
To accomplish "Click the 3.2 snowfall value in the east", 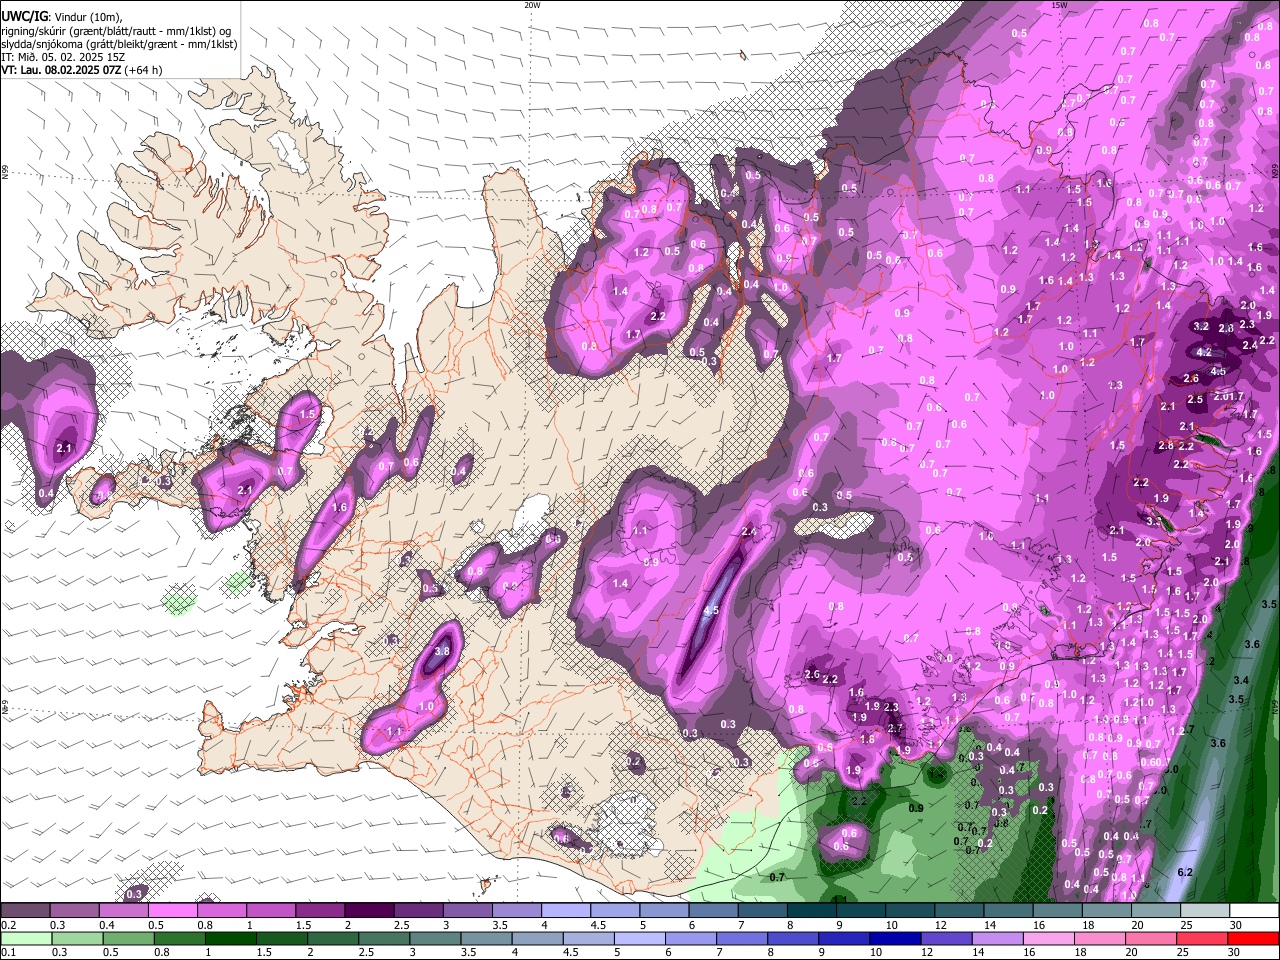I will pos(1201,327).
